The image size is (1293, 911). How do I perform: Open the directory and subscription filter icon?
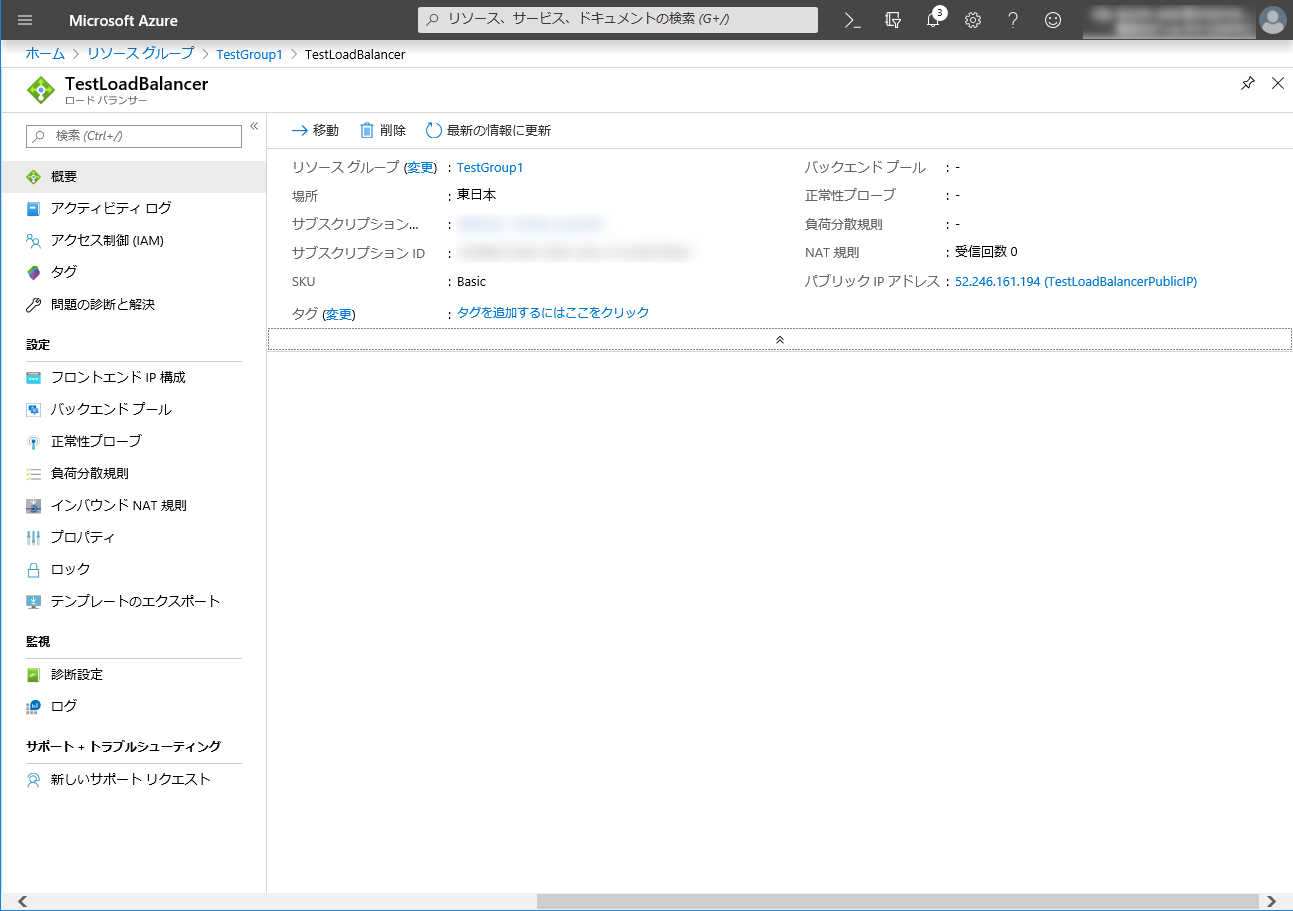coord(893,20)
